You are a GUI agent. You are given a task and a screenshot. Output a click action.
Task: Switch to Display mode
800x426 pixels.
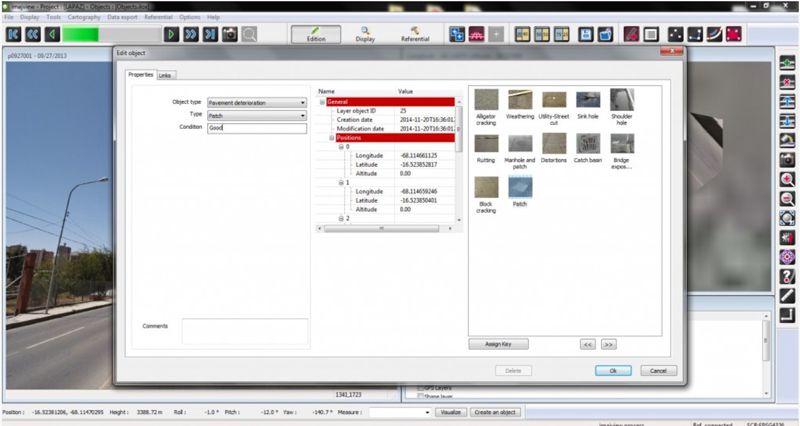pyautogui.click(x=365, y=35)
